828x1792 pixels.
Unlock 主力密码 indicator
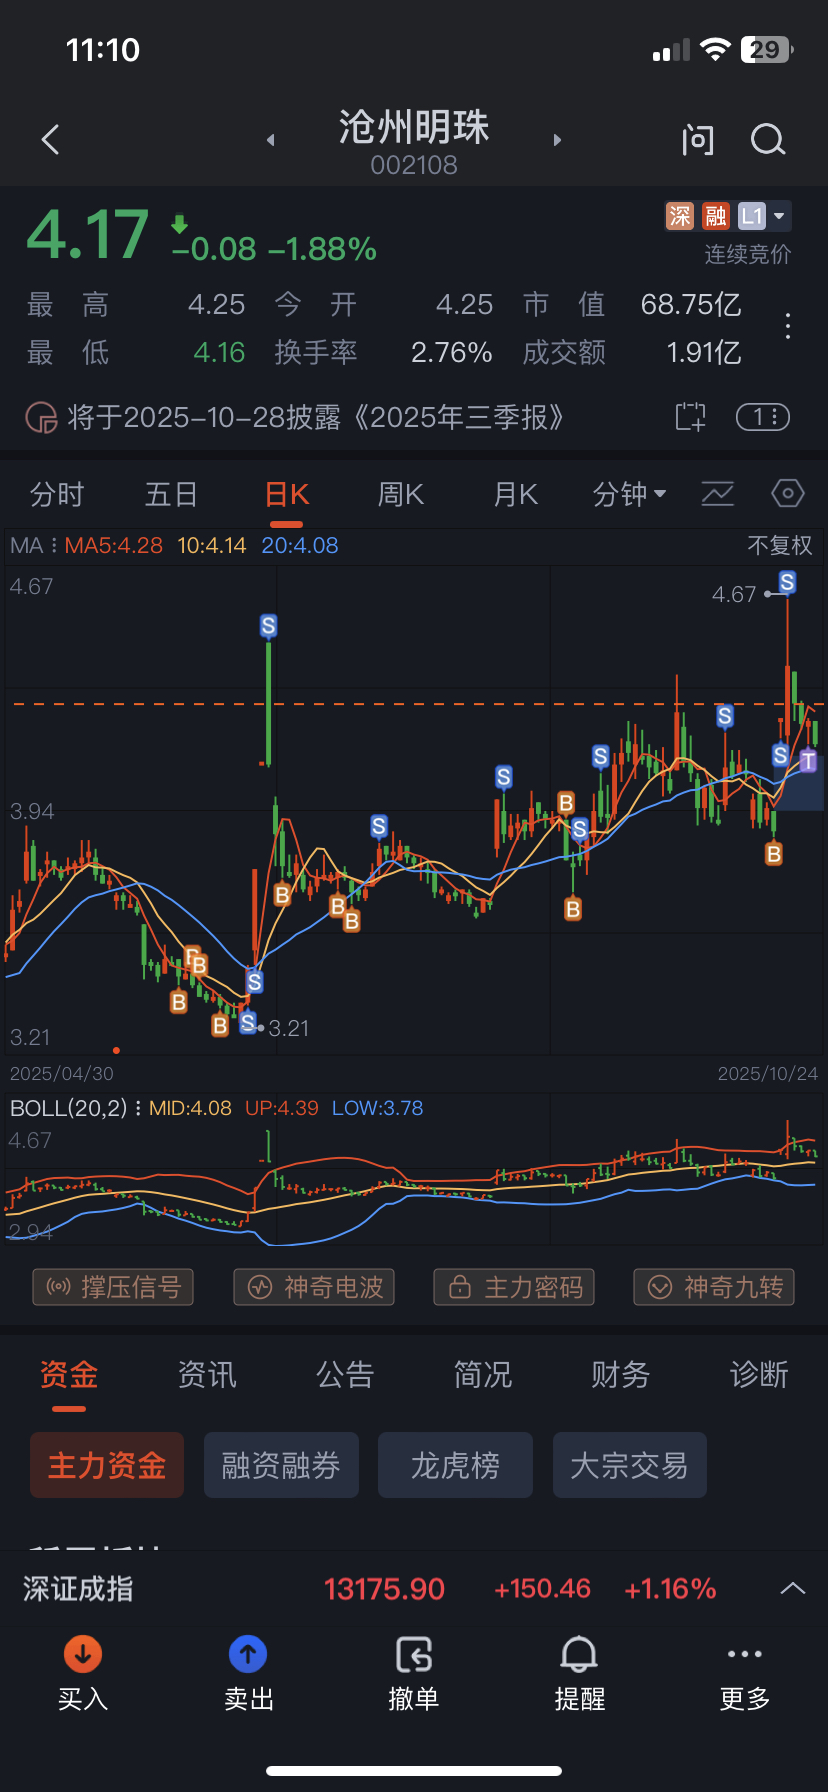[x=514, y=1287]
